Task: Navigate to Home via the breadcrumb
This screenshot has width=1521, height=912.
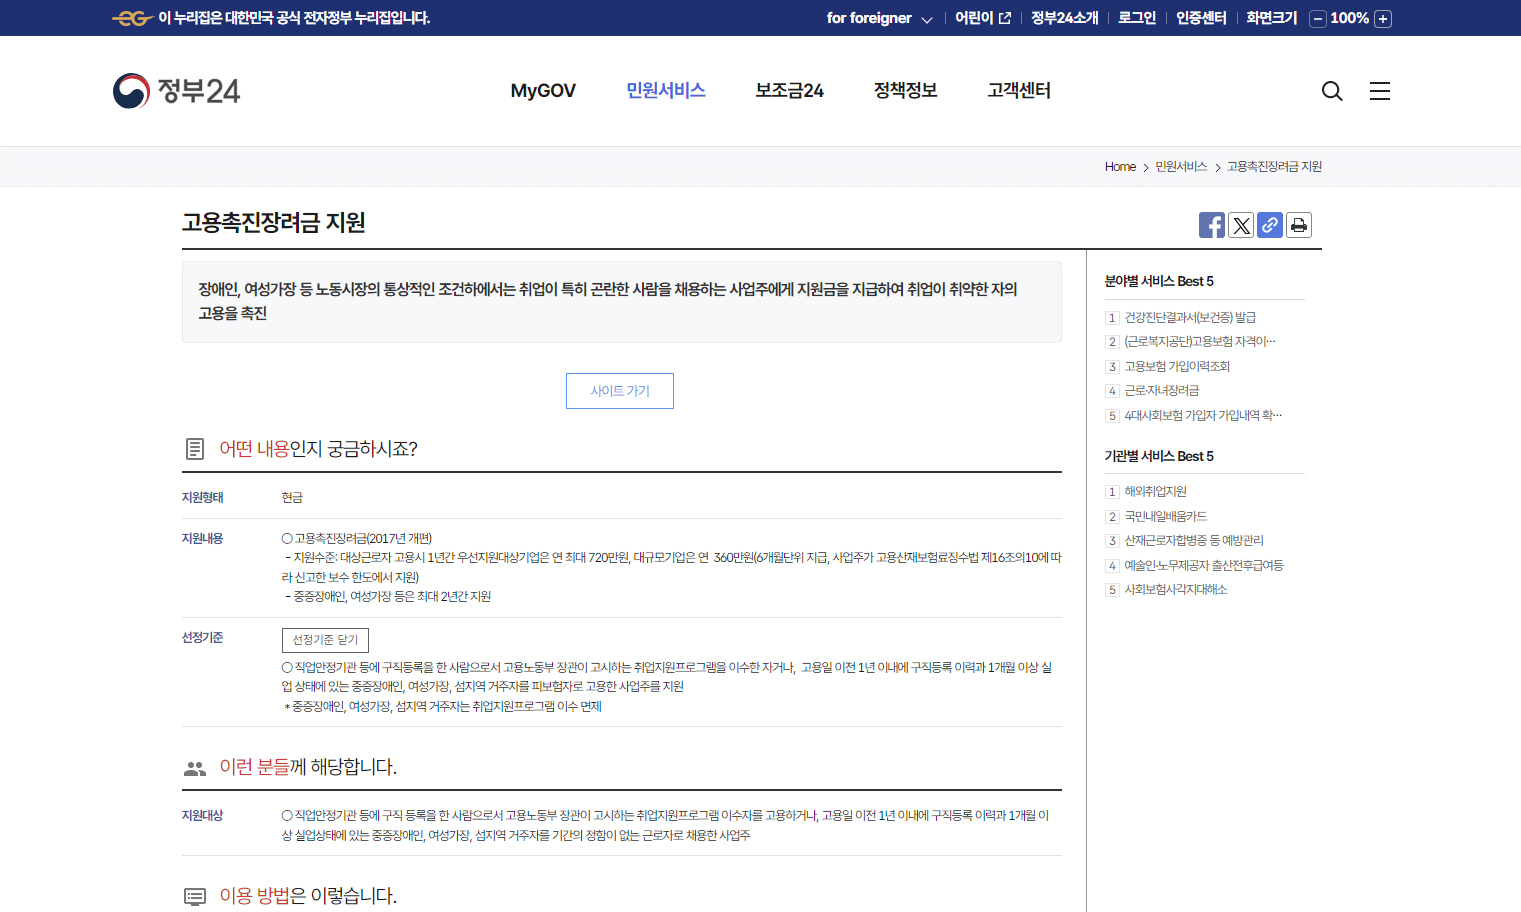Action: point(1119,166)
